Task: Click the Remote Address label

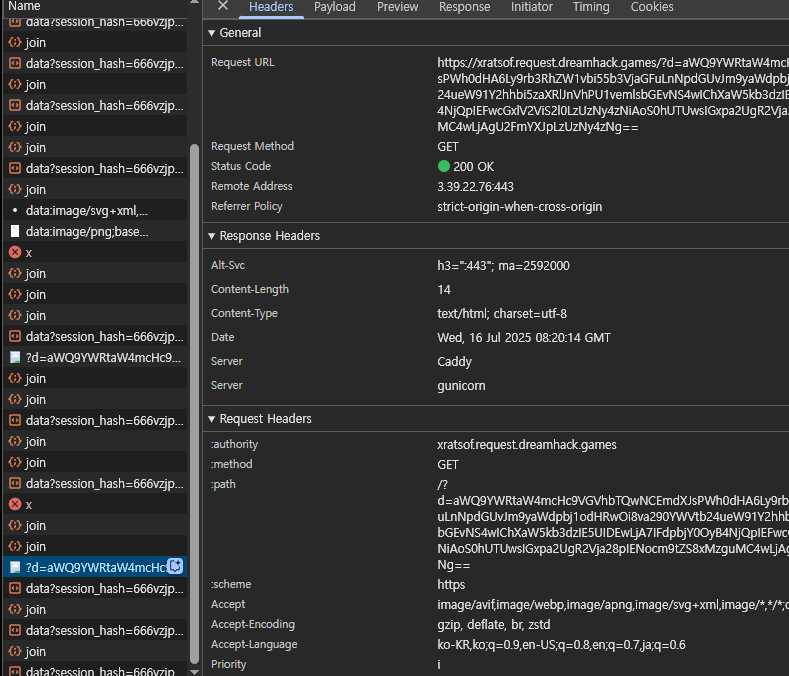Action: [252, 186]
